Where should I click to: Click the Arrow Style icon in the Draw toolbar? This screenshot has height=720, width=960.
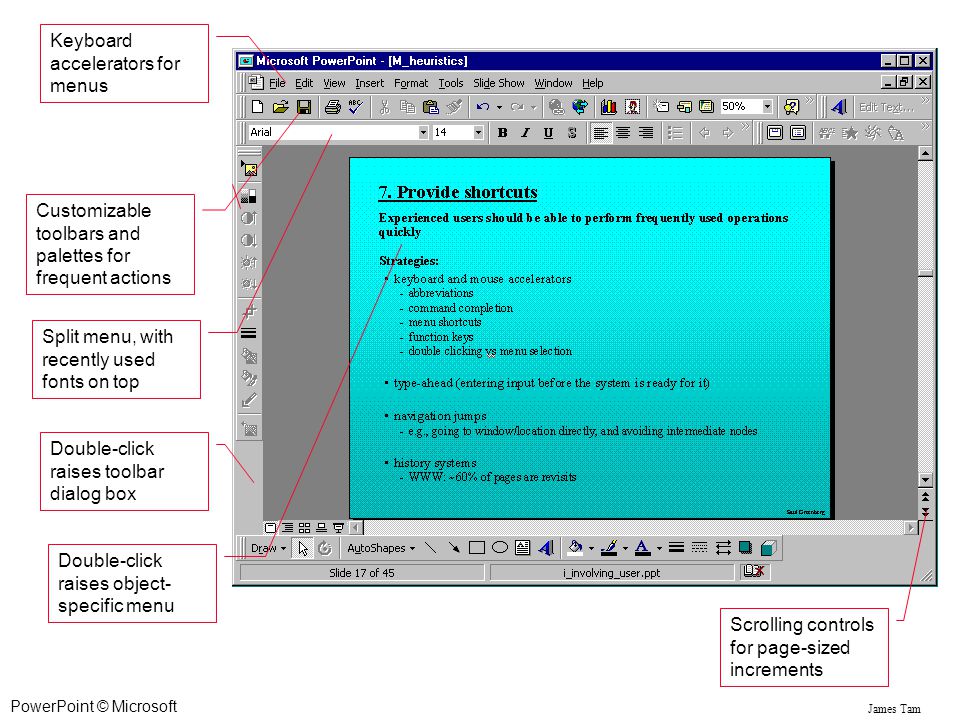coord(722,548)
